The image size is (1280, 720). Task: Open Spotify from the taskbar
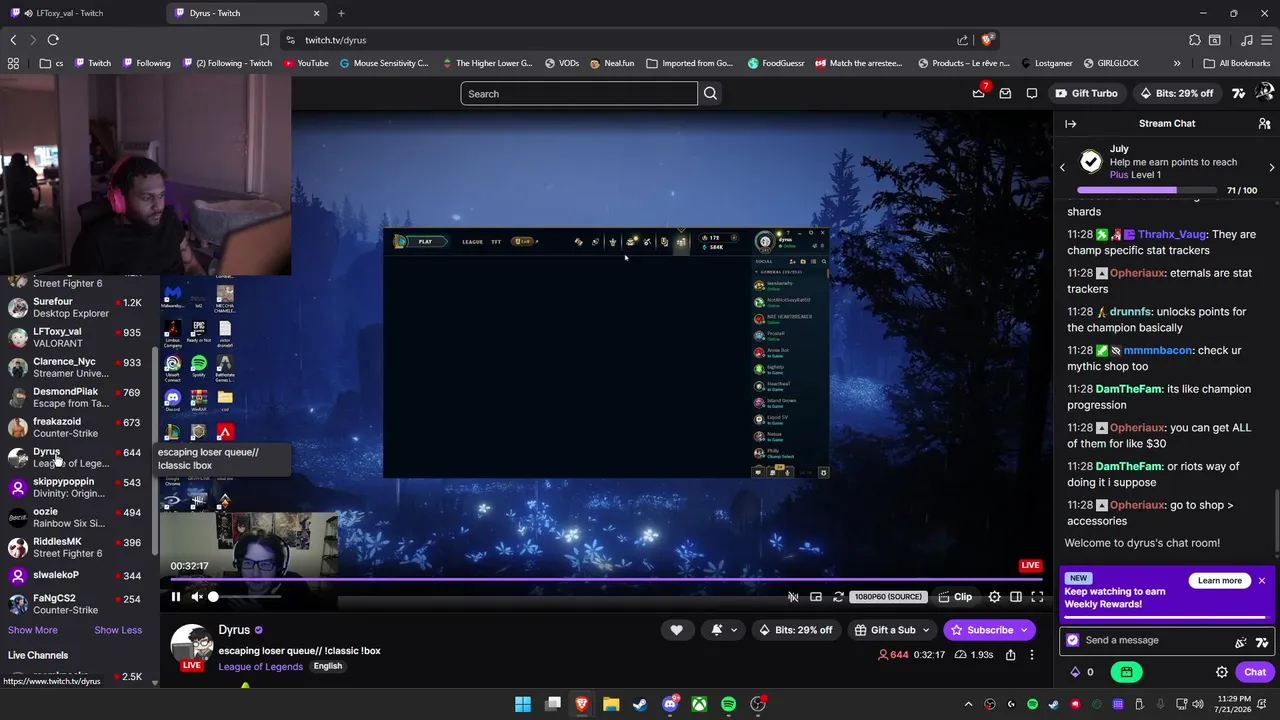tap(728, 704)
